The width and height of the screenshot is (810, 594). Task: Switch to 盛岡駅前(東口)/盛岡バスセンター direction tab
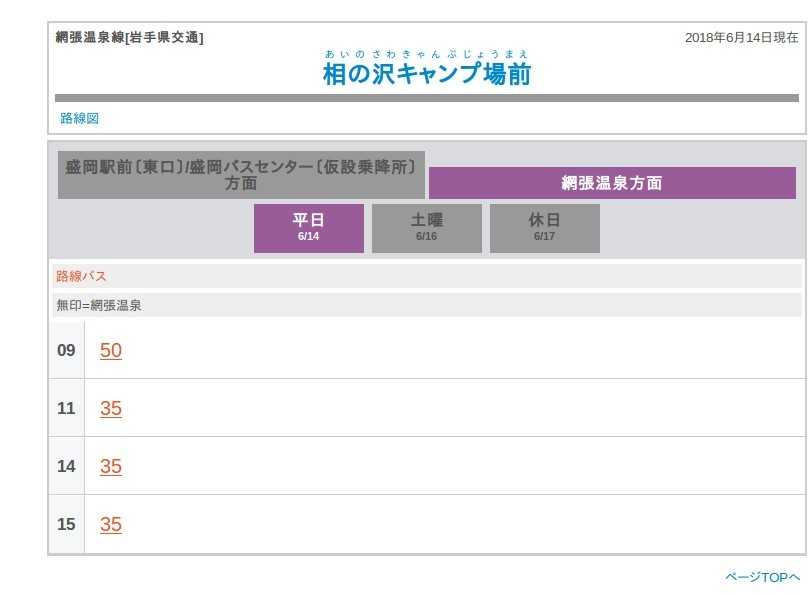click(241, 175)
